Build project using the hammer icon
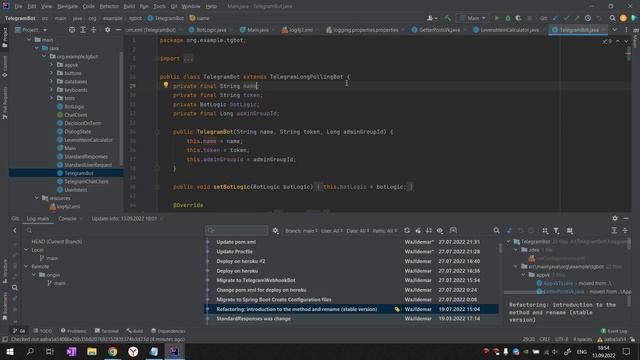This screenshot has height=360, width=640. 448,18
